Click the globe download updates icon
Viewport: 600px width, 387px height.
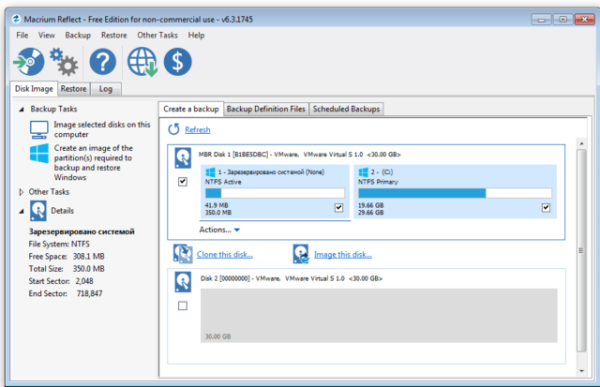click(142, 62)
